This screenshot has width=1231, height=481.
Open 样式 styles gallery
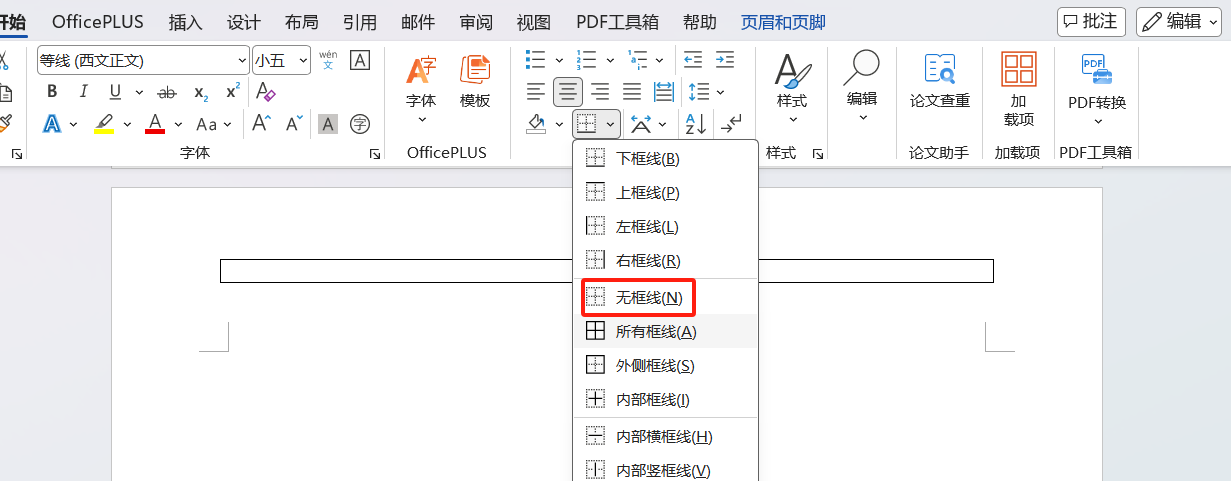[x=792, y=90]
